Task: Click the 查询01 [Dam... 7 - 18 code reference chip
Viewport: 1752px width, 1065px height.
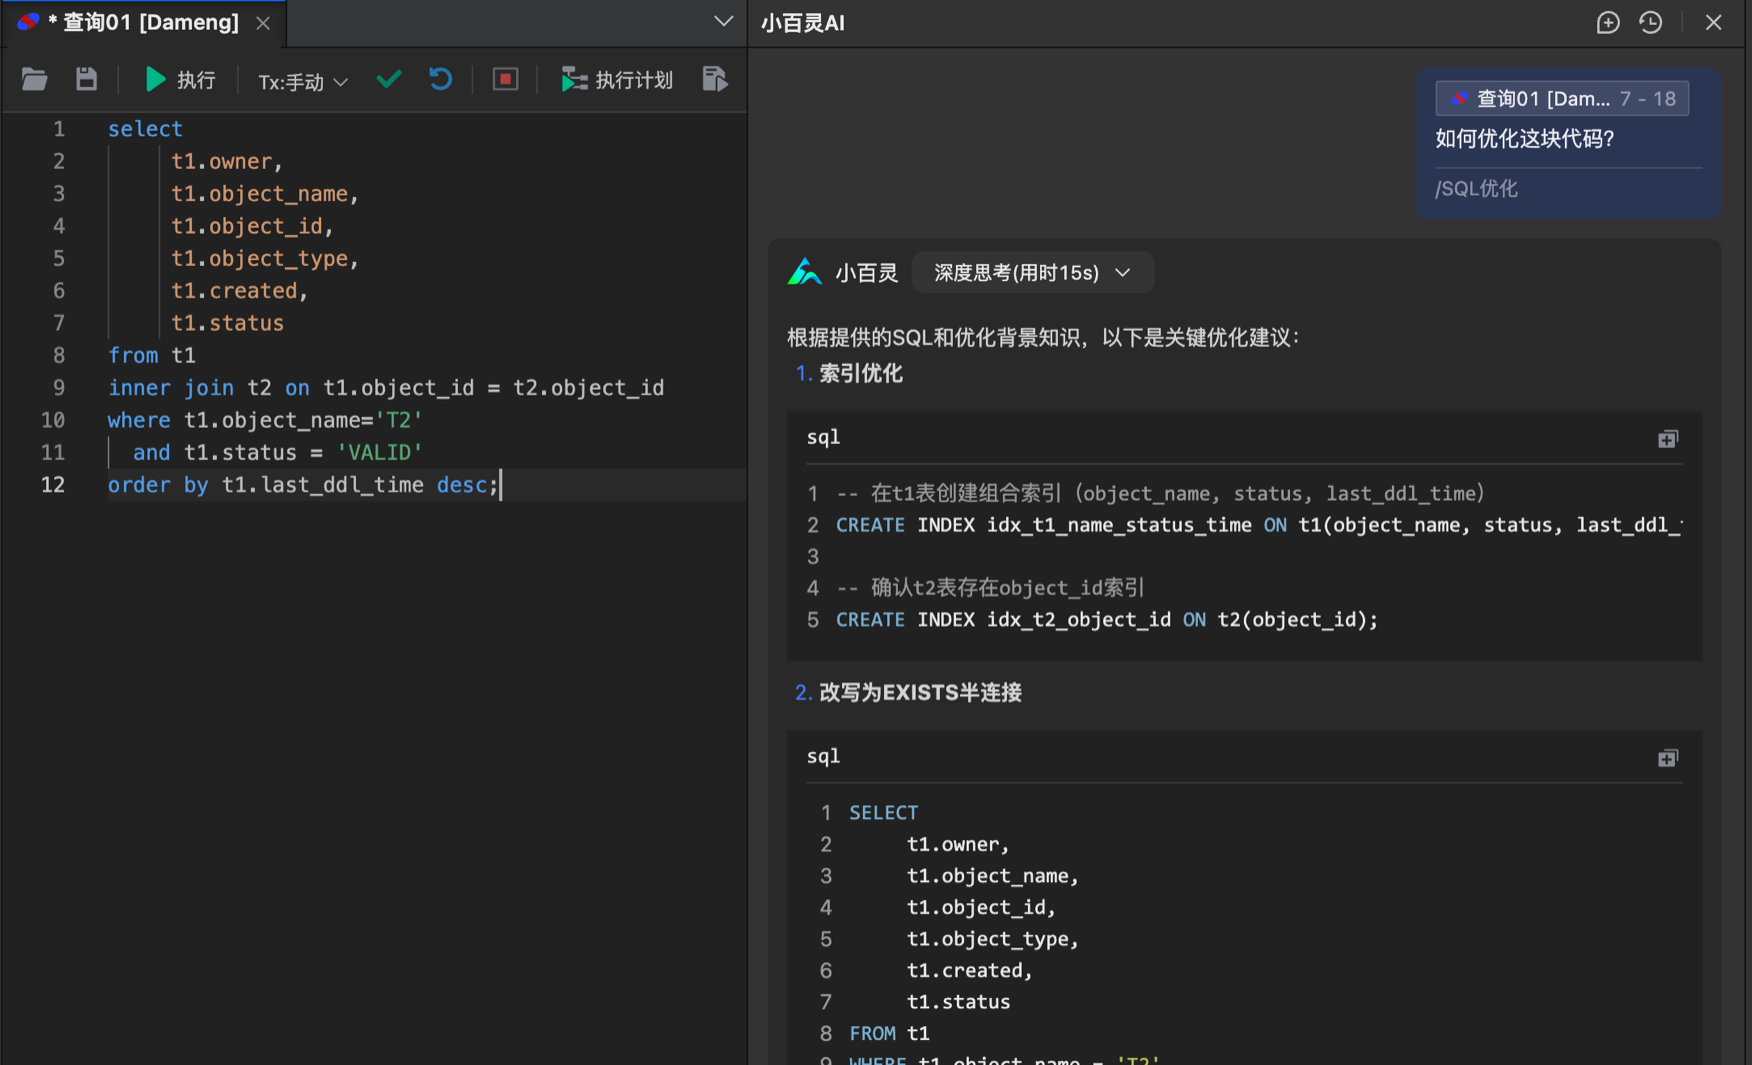Action: [1562, 98]
